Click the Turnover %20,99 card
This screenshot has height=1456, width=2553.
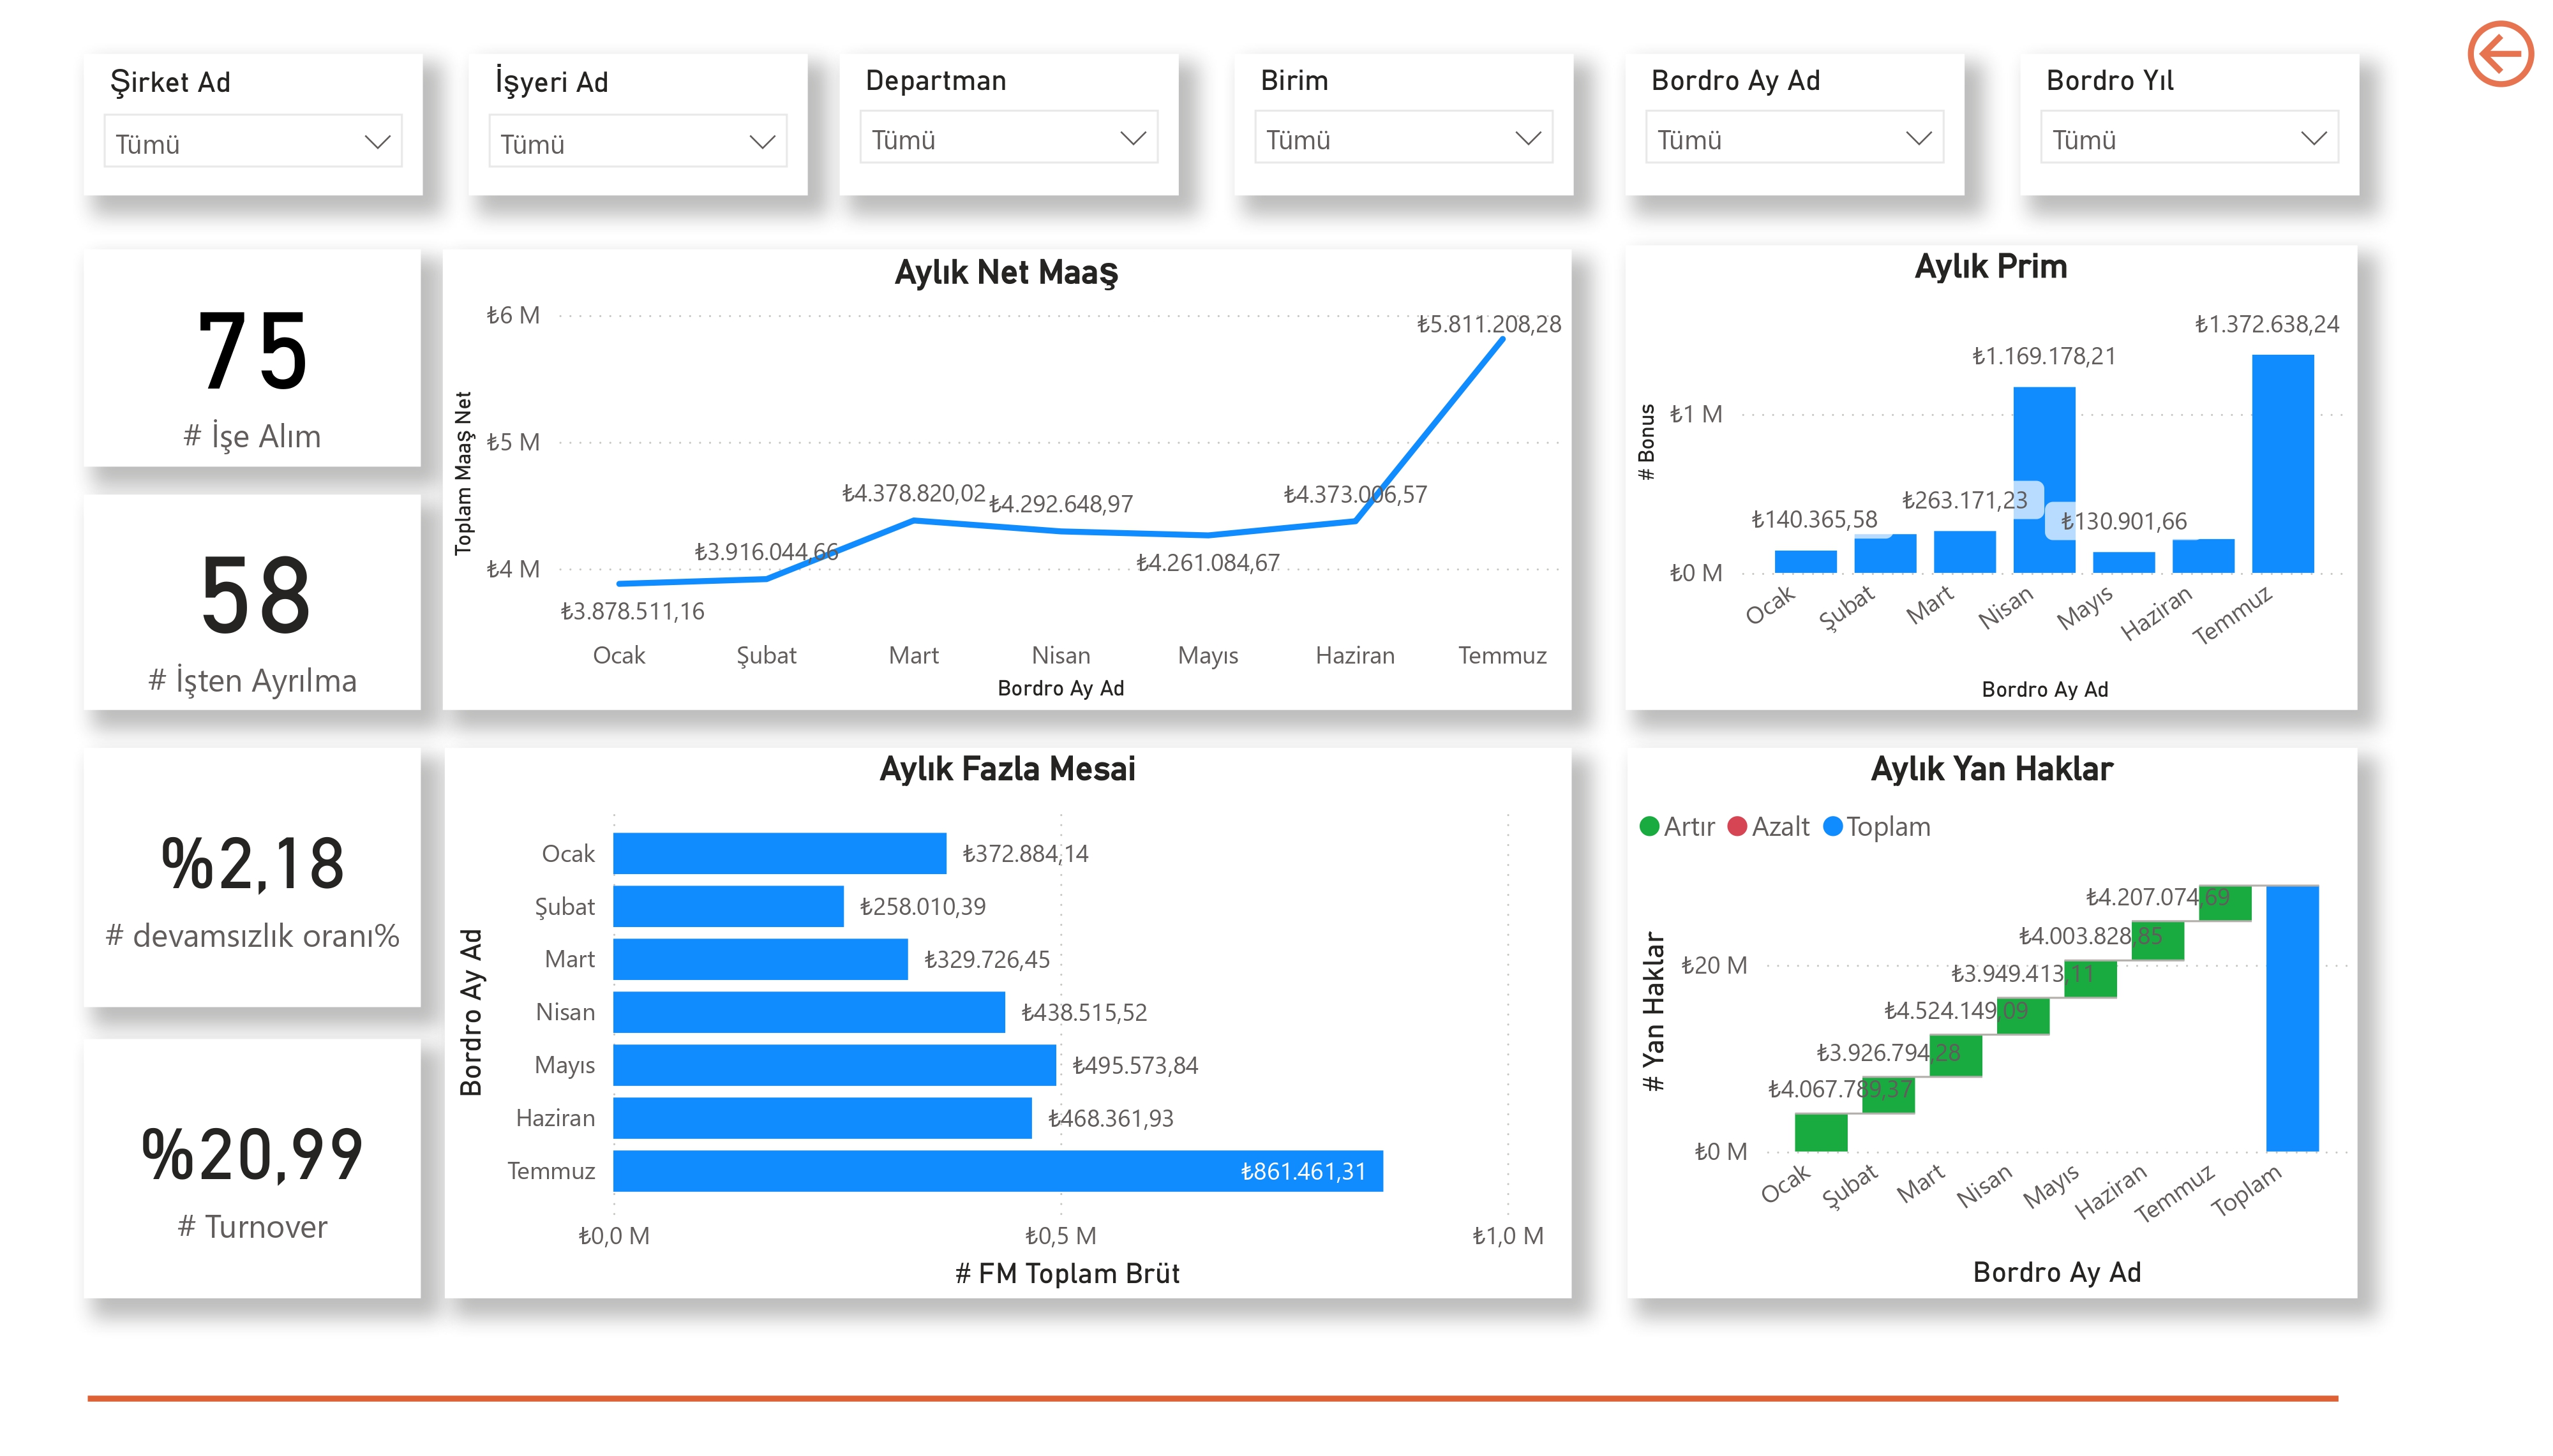point(252,1168)
